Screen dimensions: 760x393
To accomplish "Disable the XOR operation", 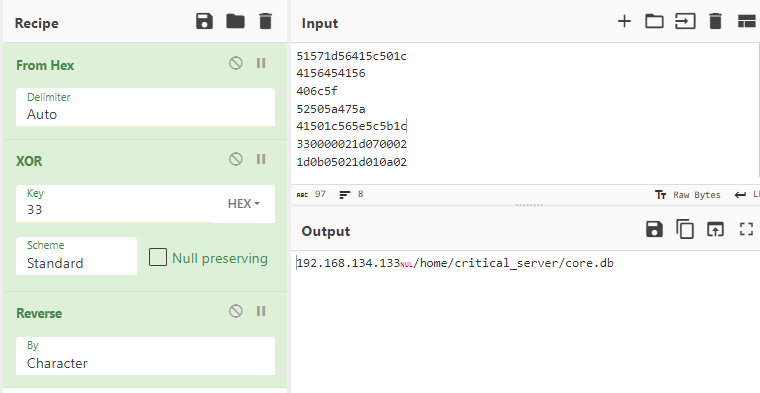I will pyautogui.click(x=236, y=159).
